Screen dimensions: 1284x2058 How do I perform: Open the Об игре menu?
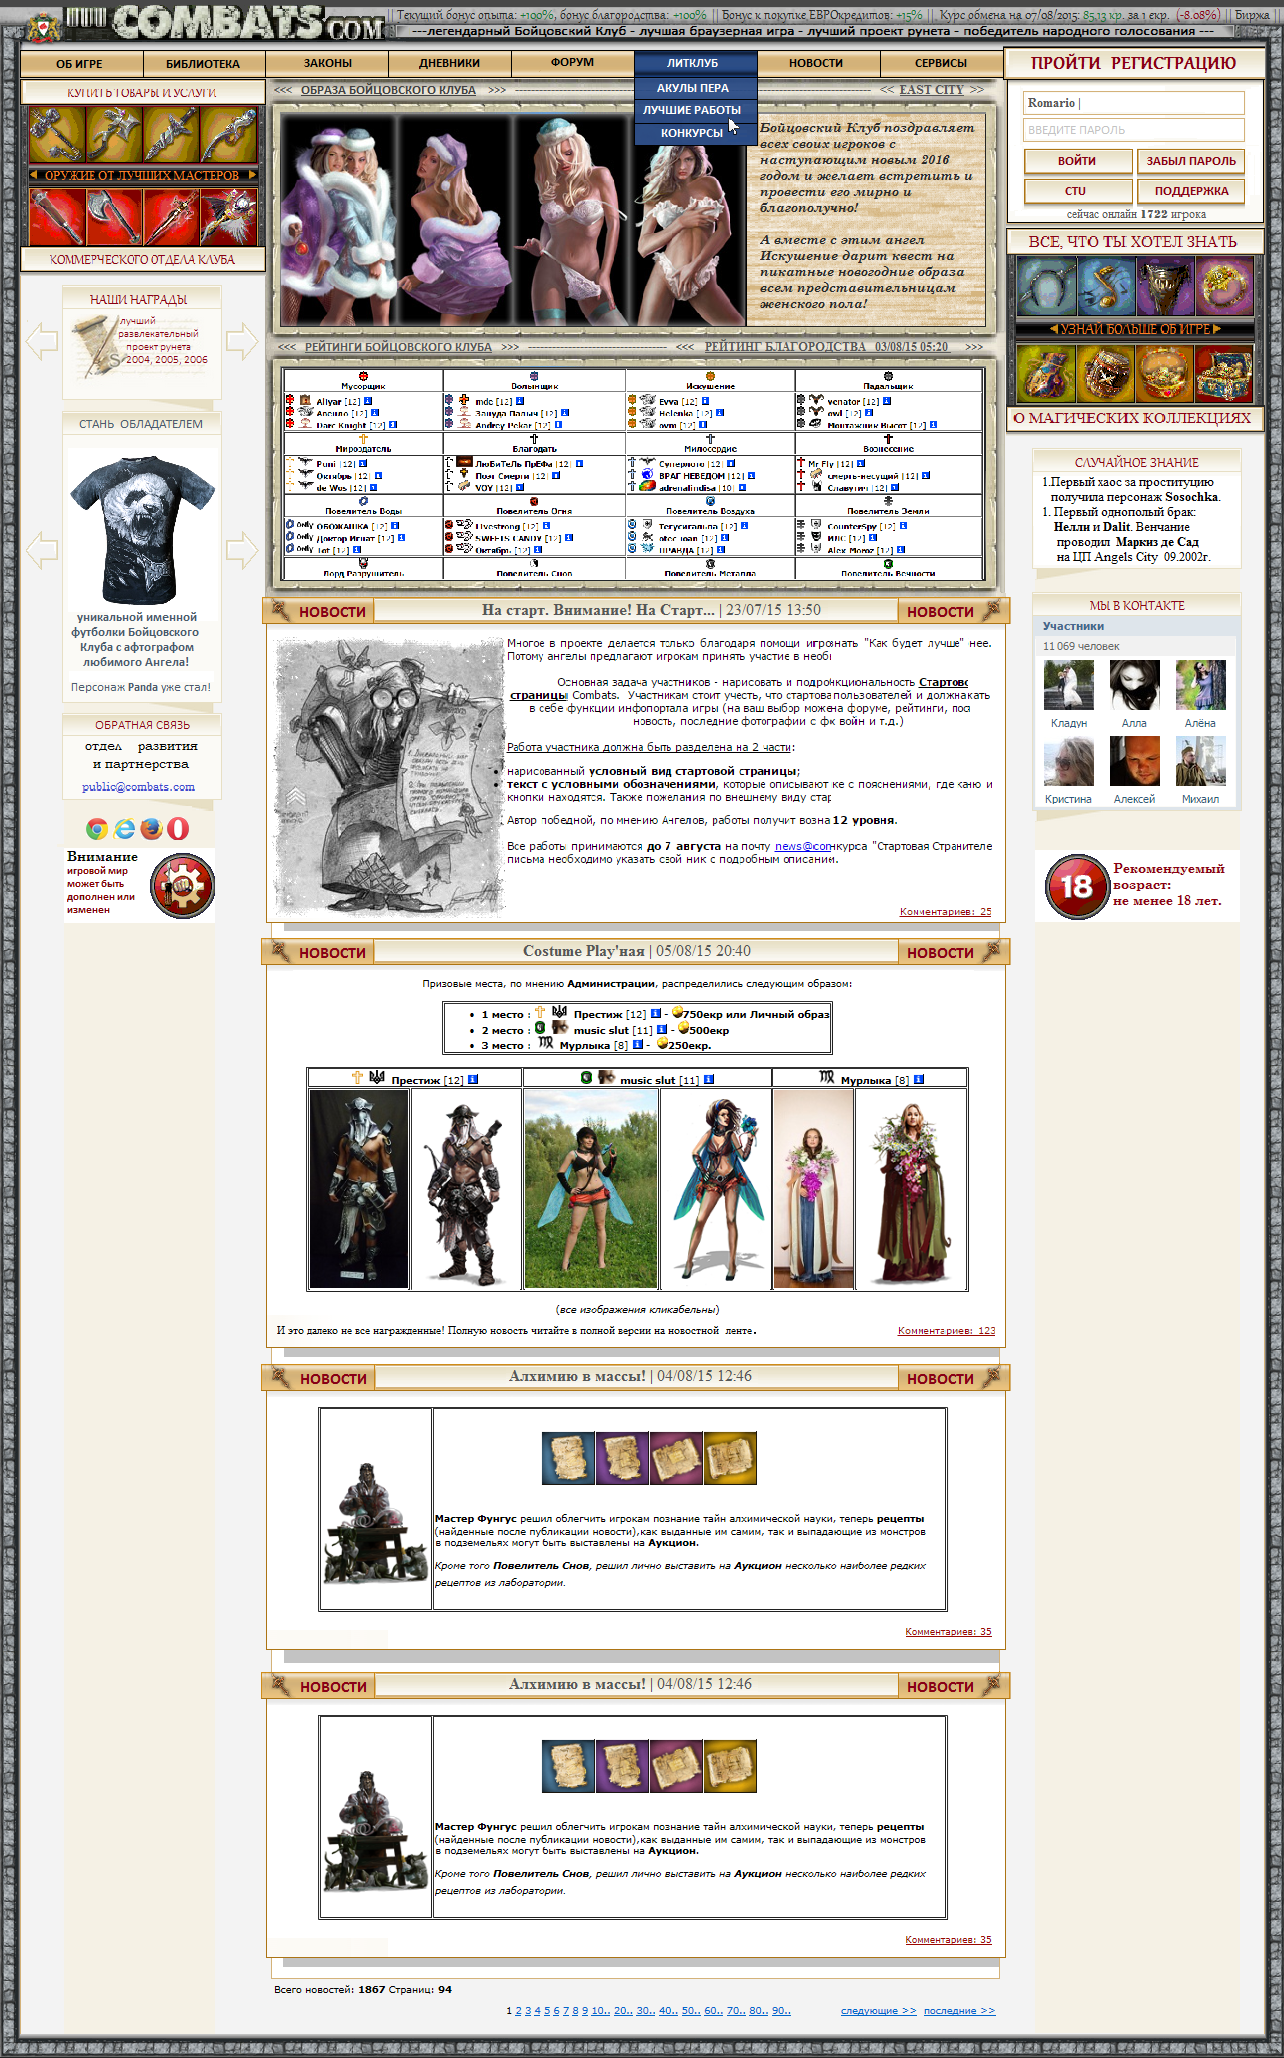click(x=80, y=64)
